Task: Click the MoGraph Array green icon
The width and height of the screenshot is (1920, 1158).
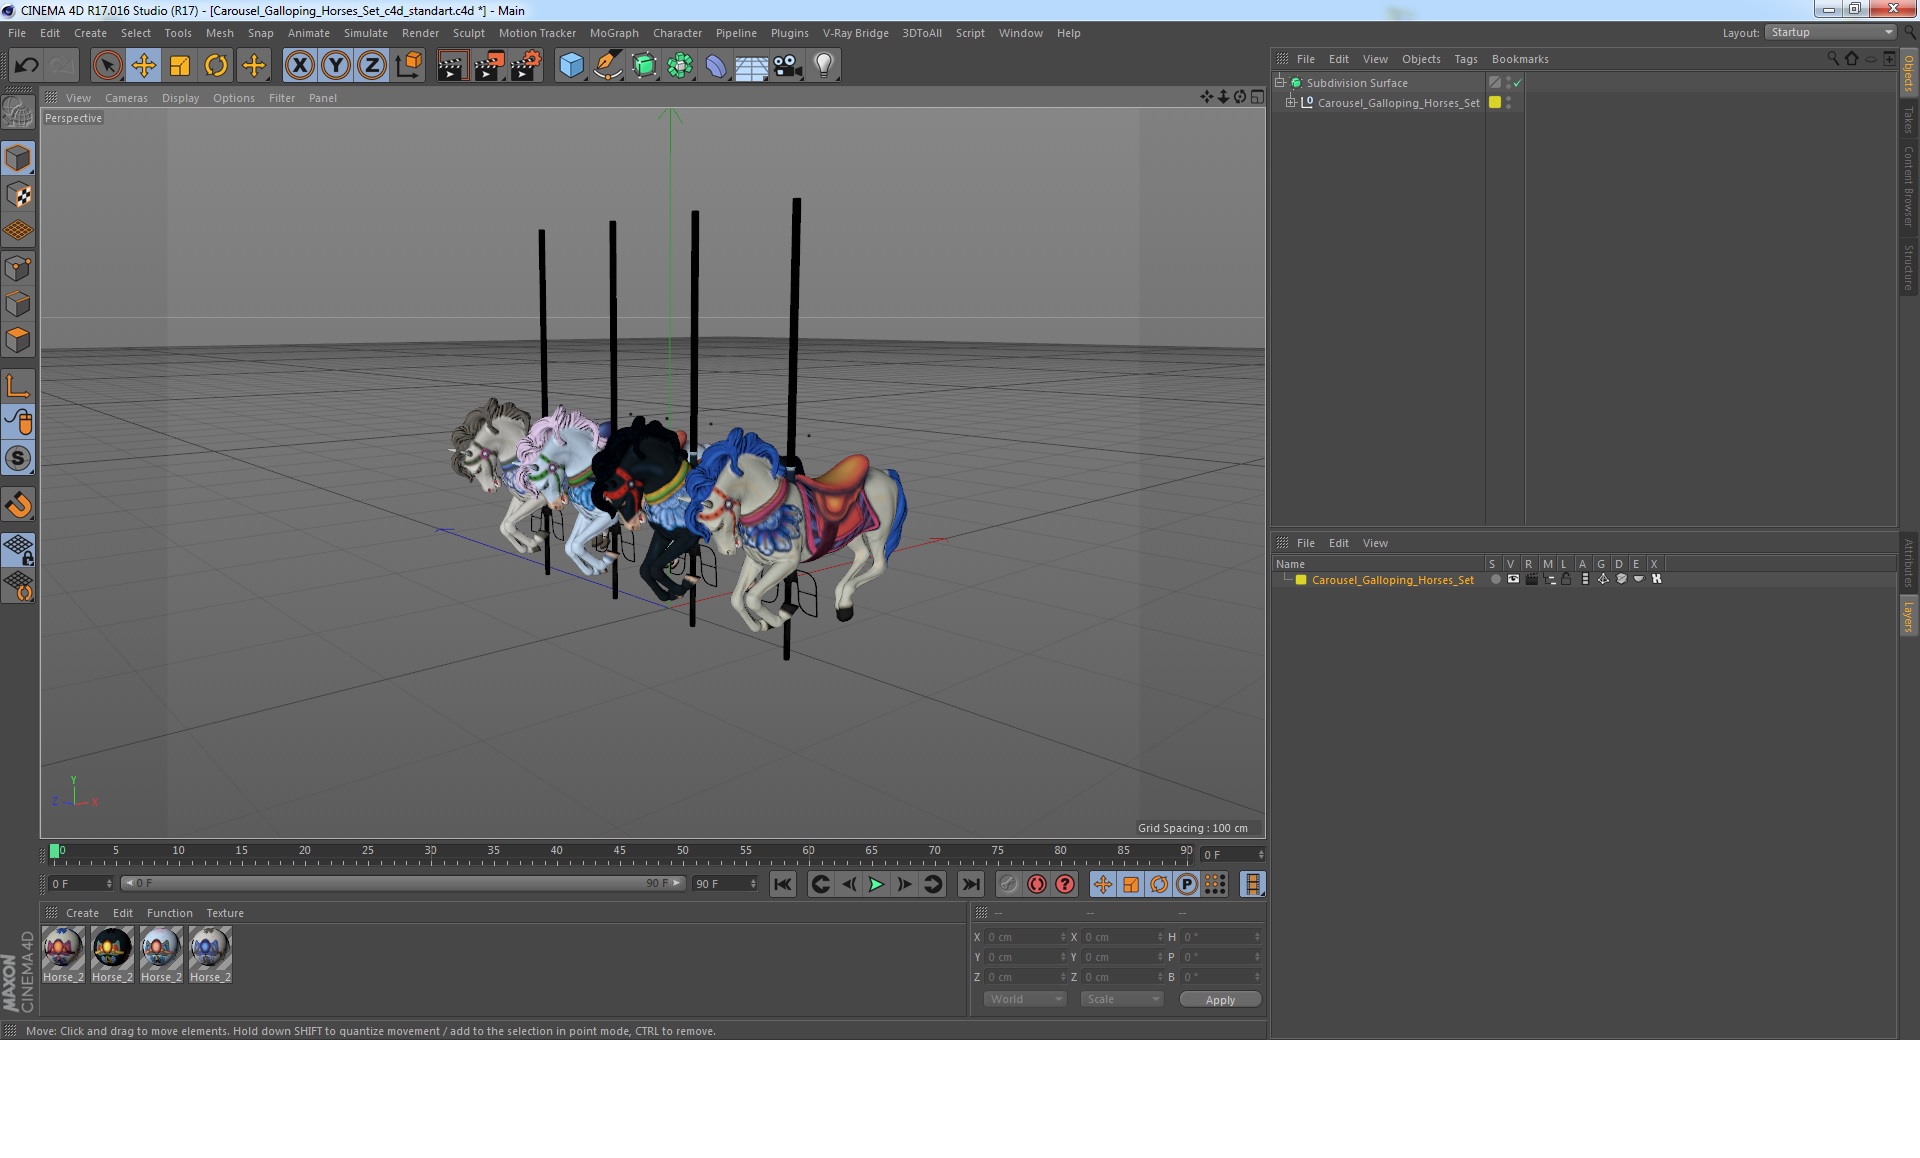Action: tap(680, 66)
